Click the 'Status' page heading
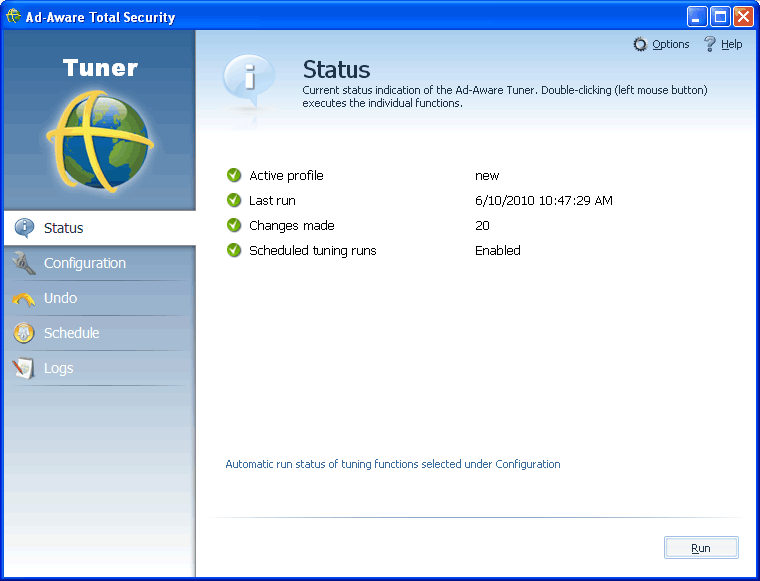760x581 pixels. (336, 69)
